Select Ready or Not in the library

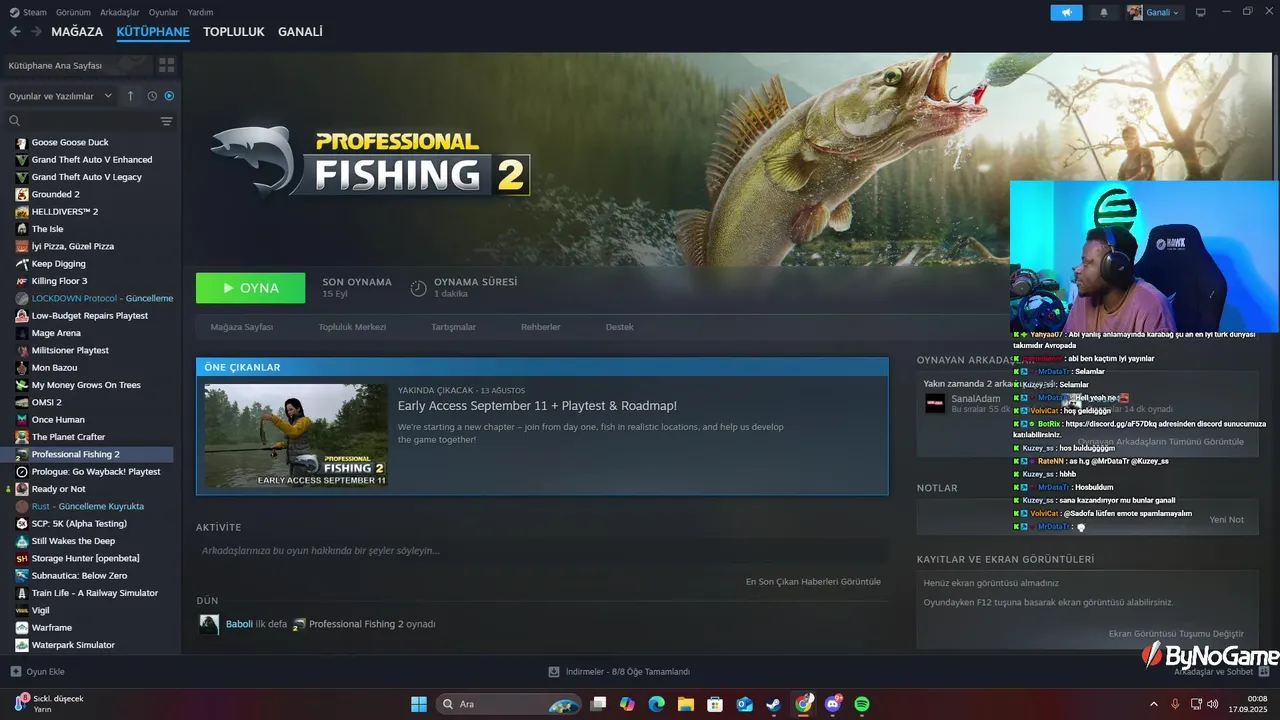[58, 489]
